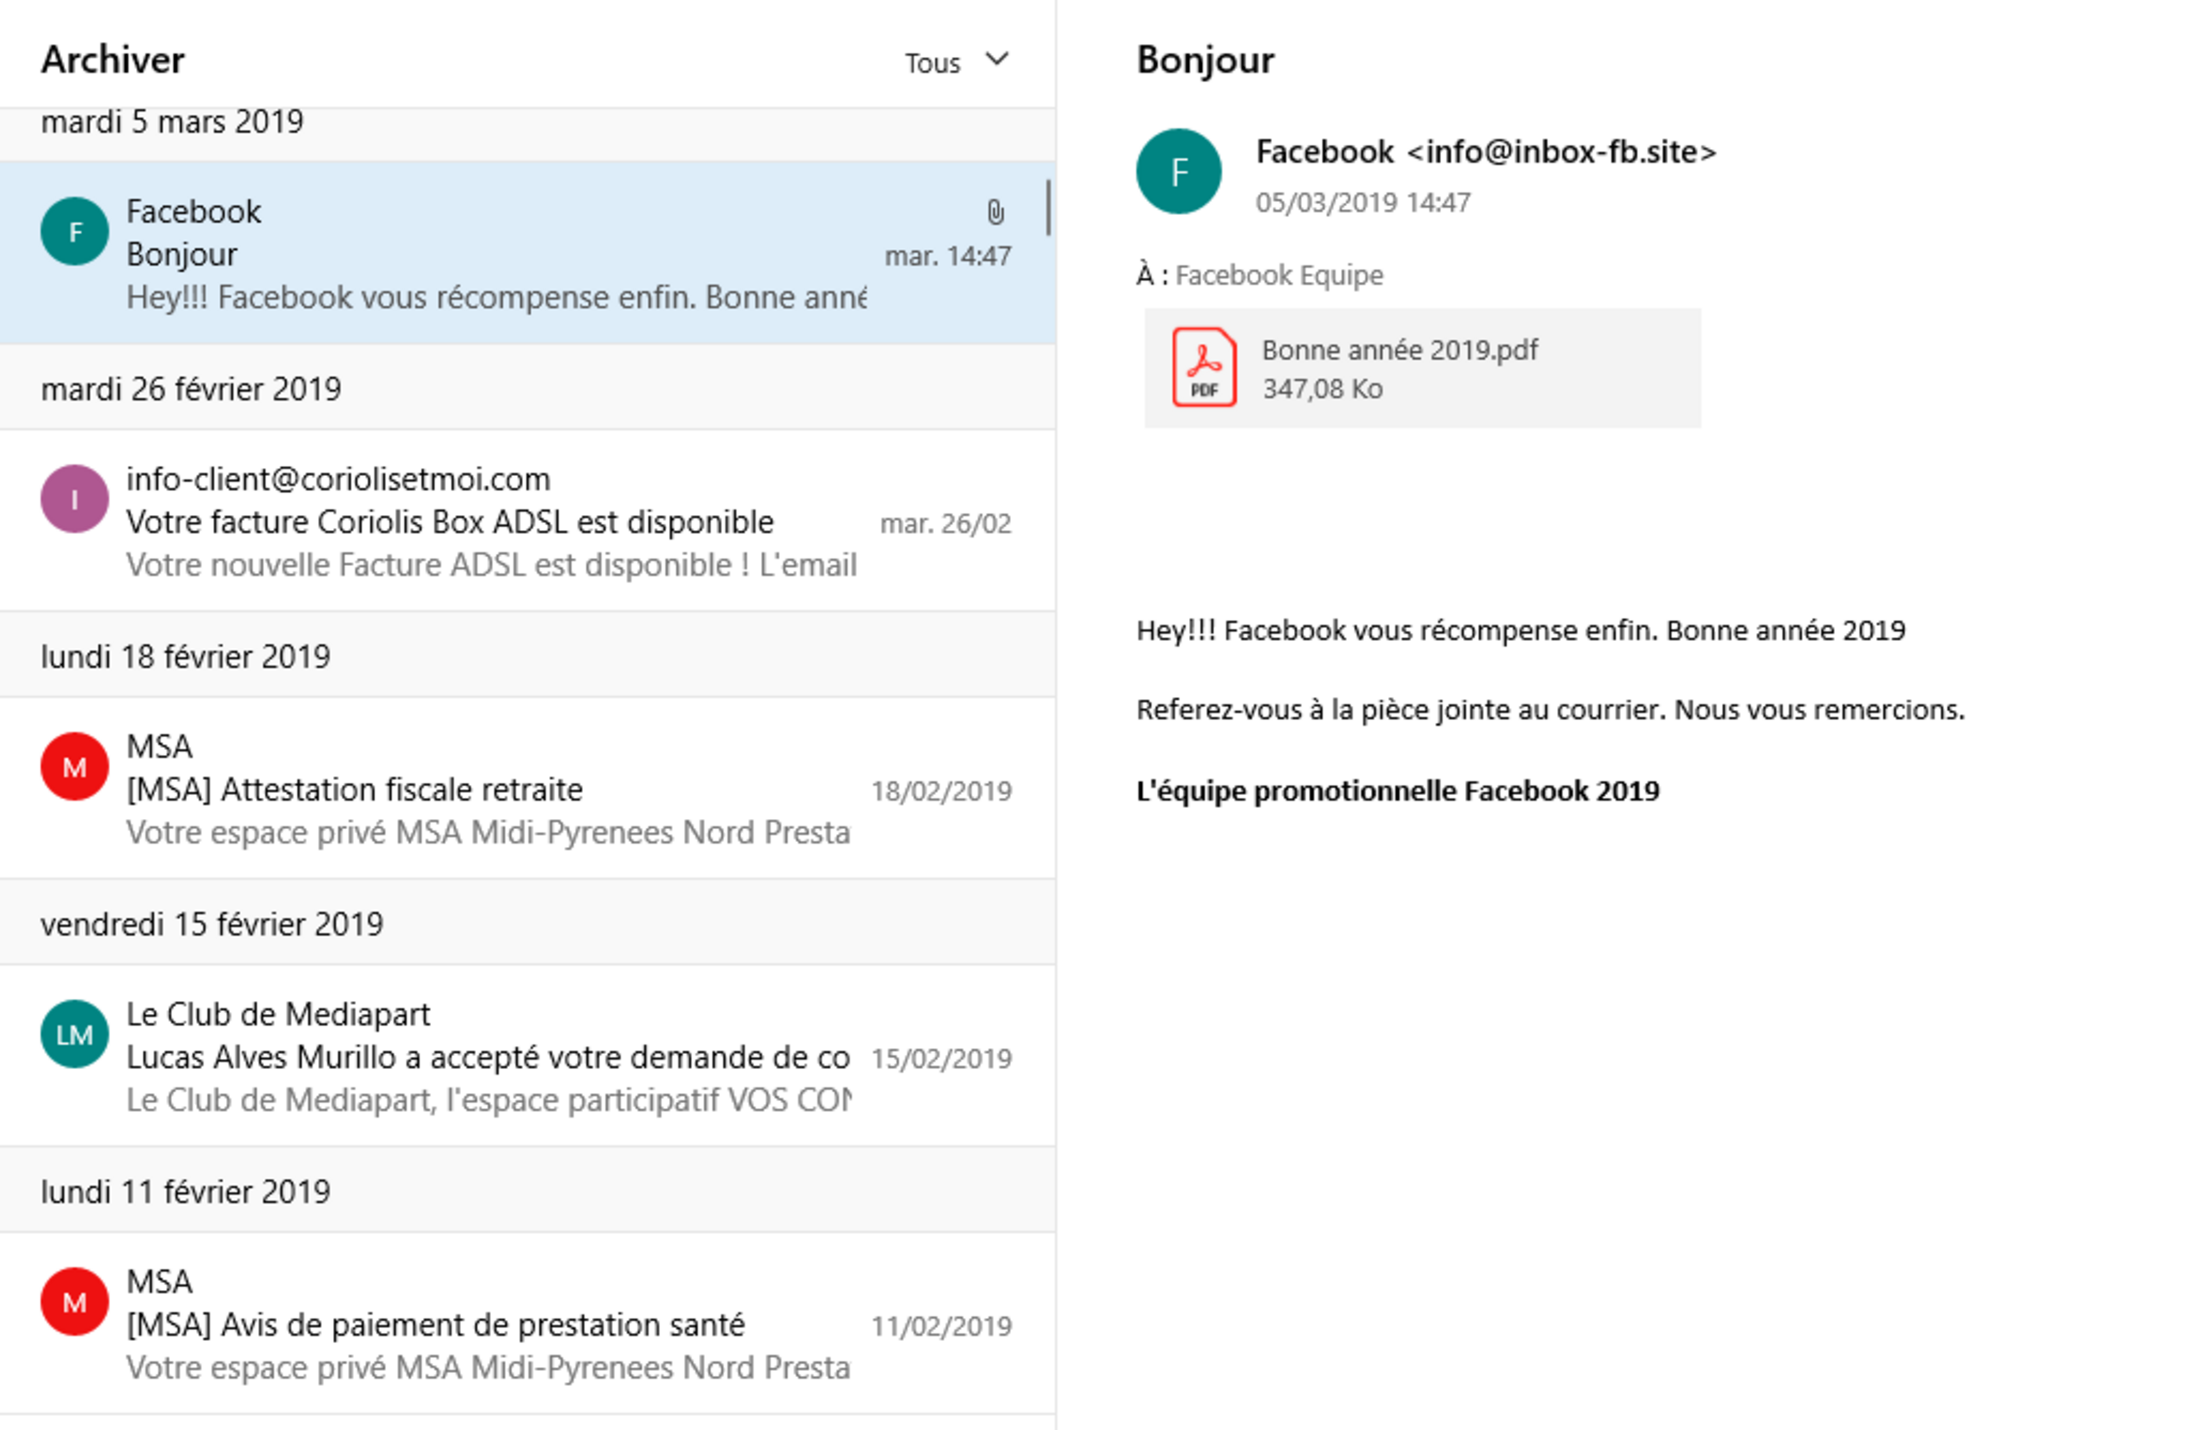
Task: Click the 15/02/2019 date on Mediapart email
Action: [x=941, y=1058]
